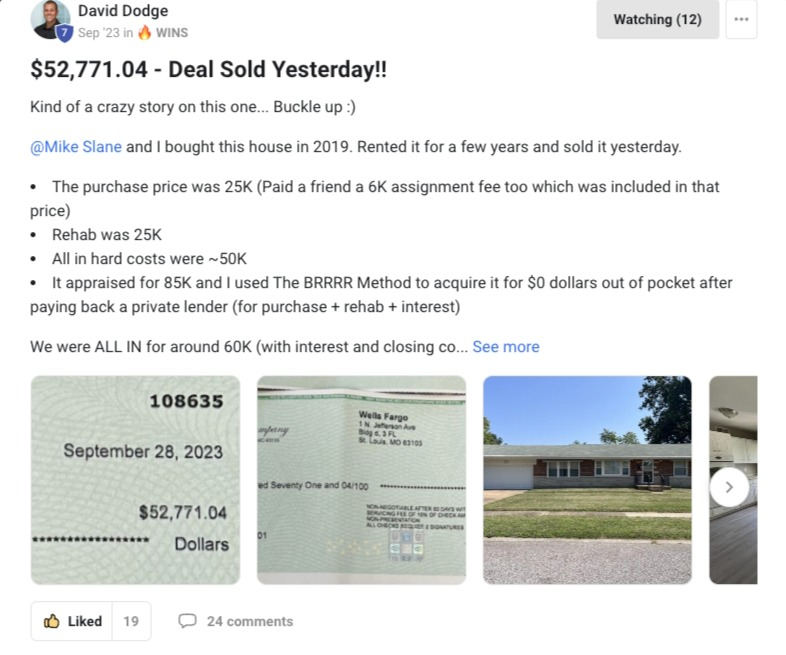Expand post text with See more
The height and width of the screenshot is (655, 786).
506,347
